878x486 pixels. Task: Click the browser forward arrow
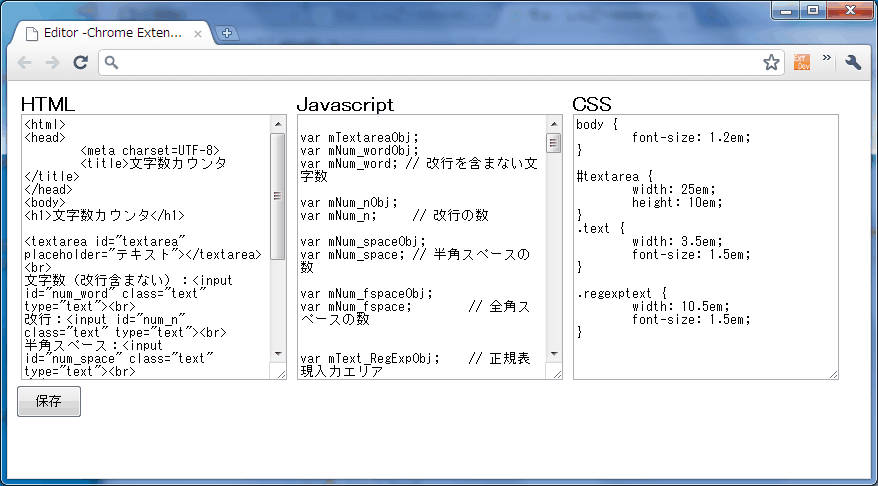click(x=52, y=63)
